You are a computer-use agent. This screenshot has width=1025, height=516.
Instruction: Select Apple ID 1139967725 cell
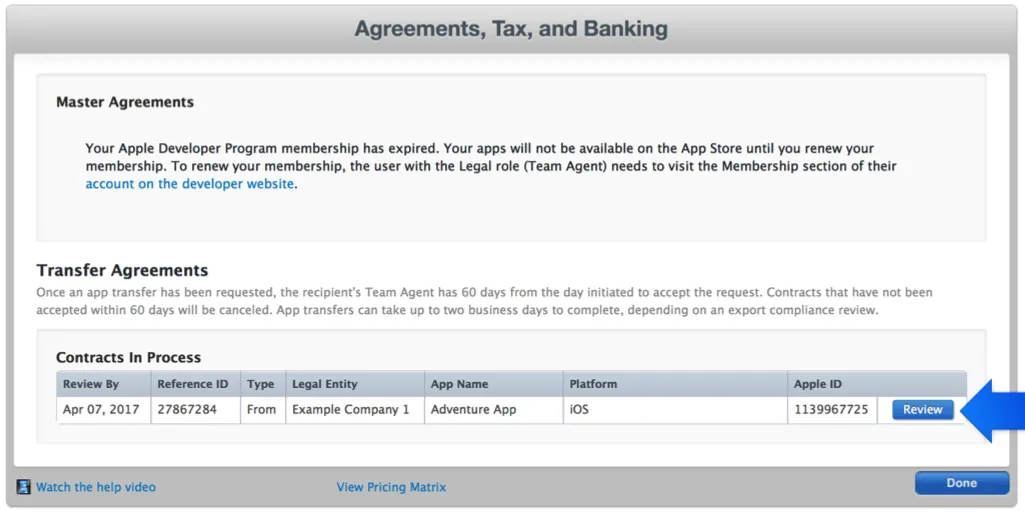(x=832, y=410)
